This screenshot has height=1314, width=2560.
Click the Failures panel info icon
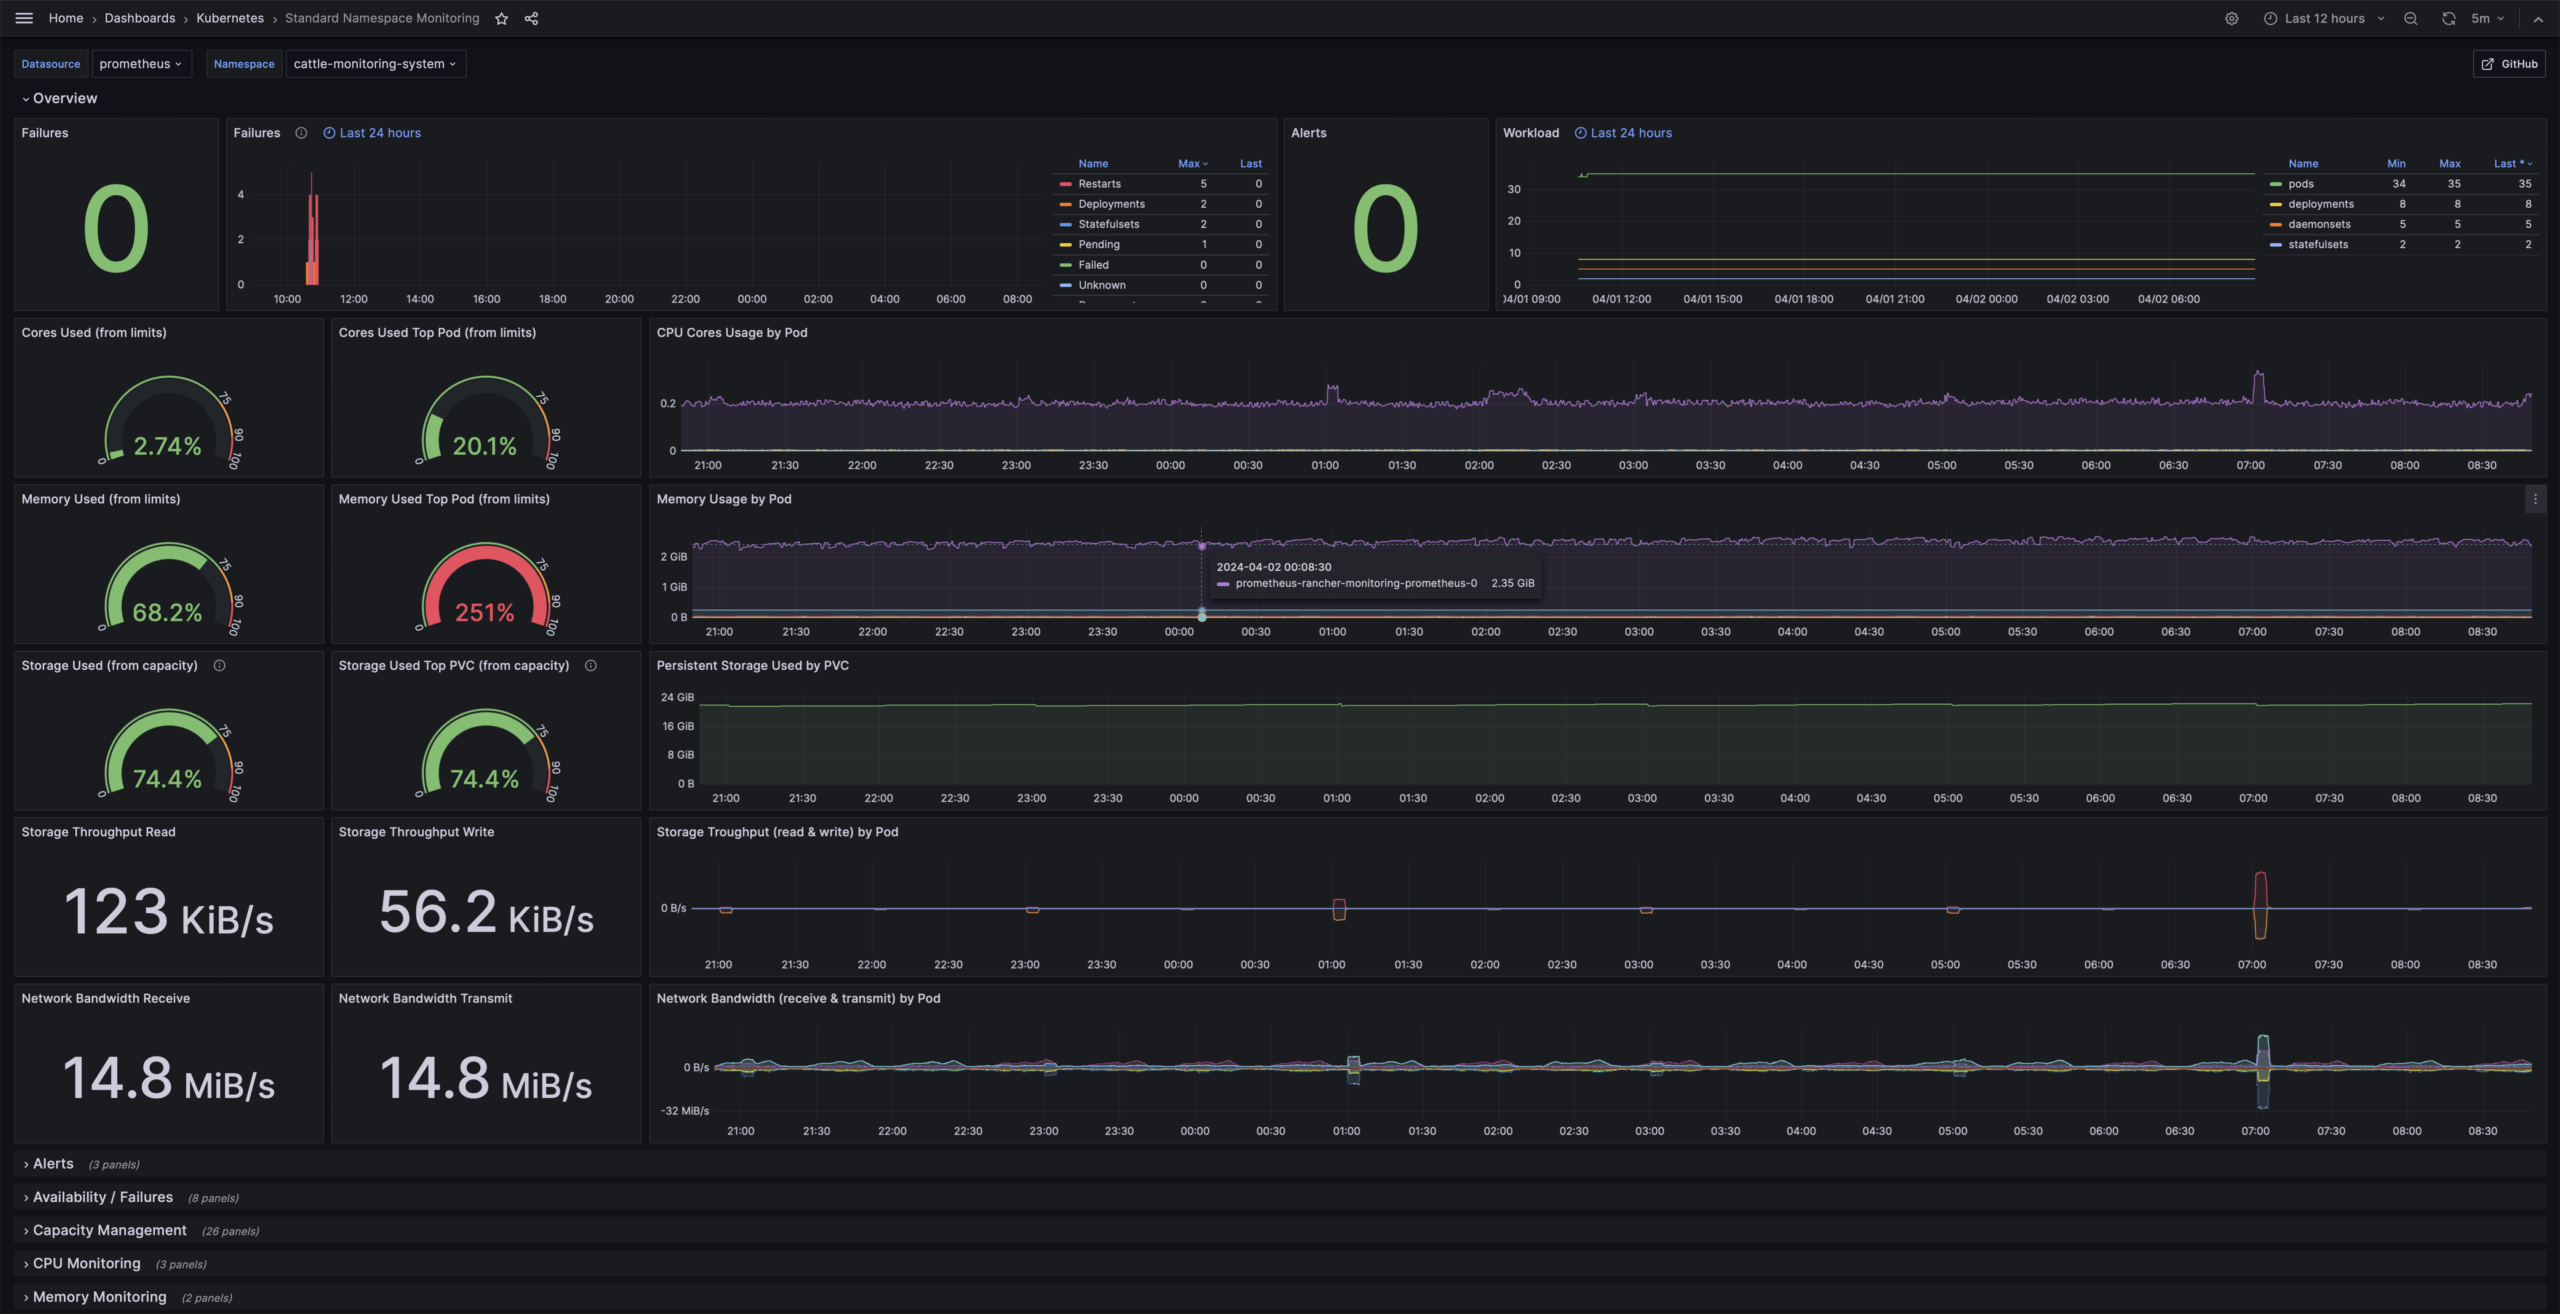point(301,133)
